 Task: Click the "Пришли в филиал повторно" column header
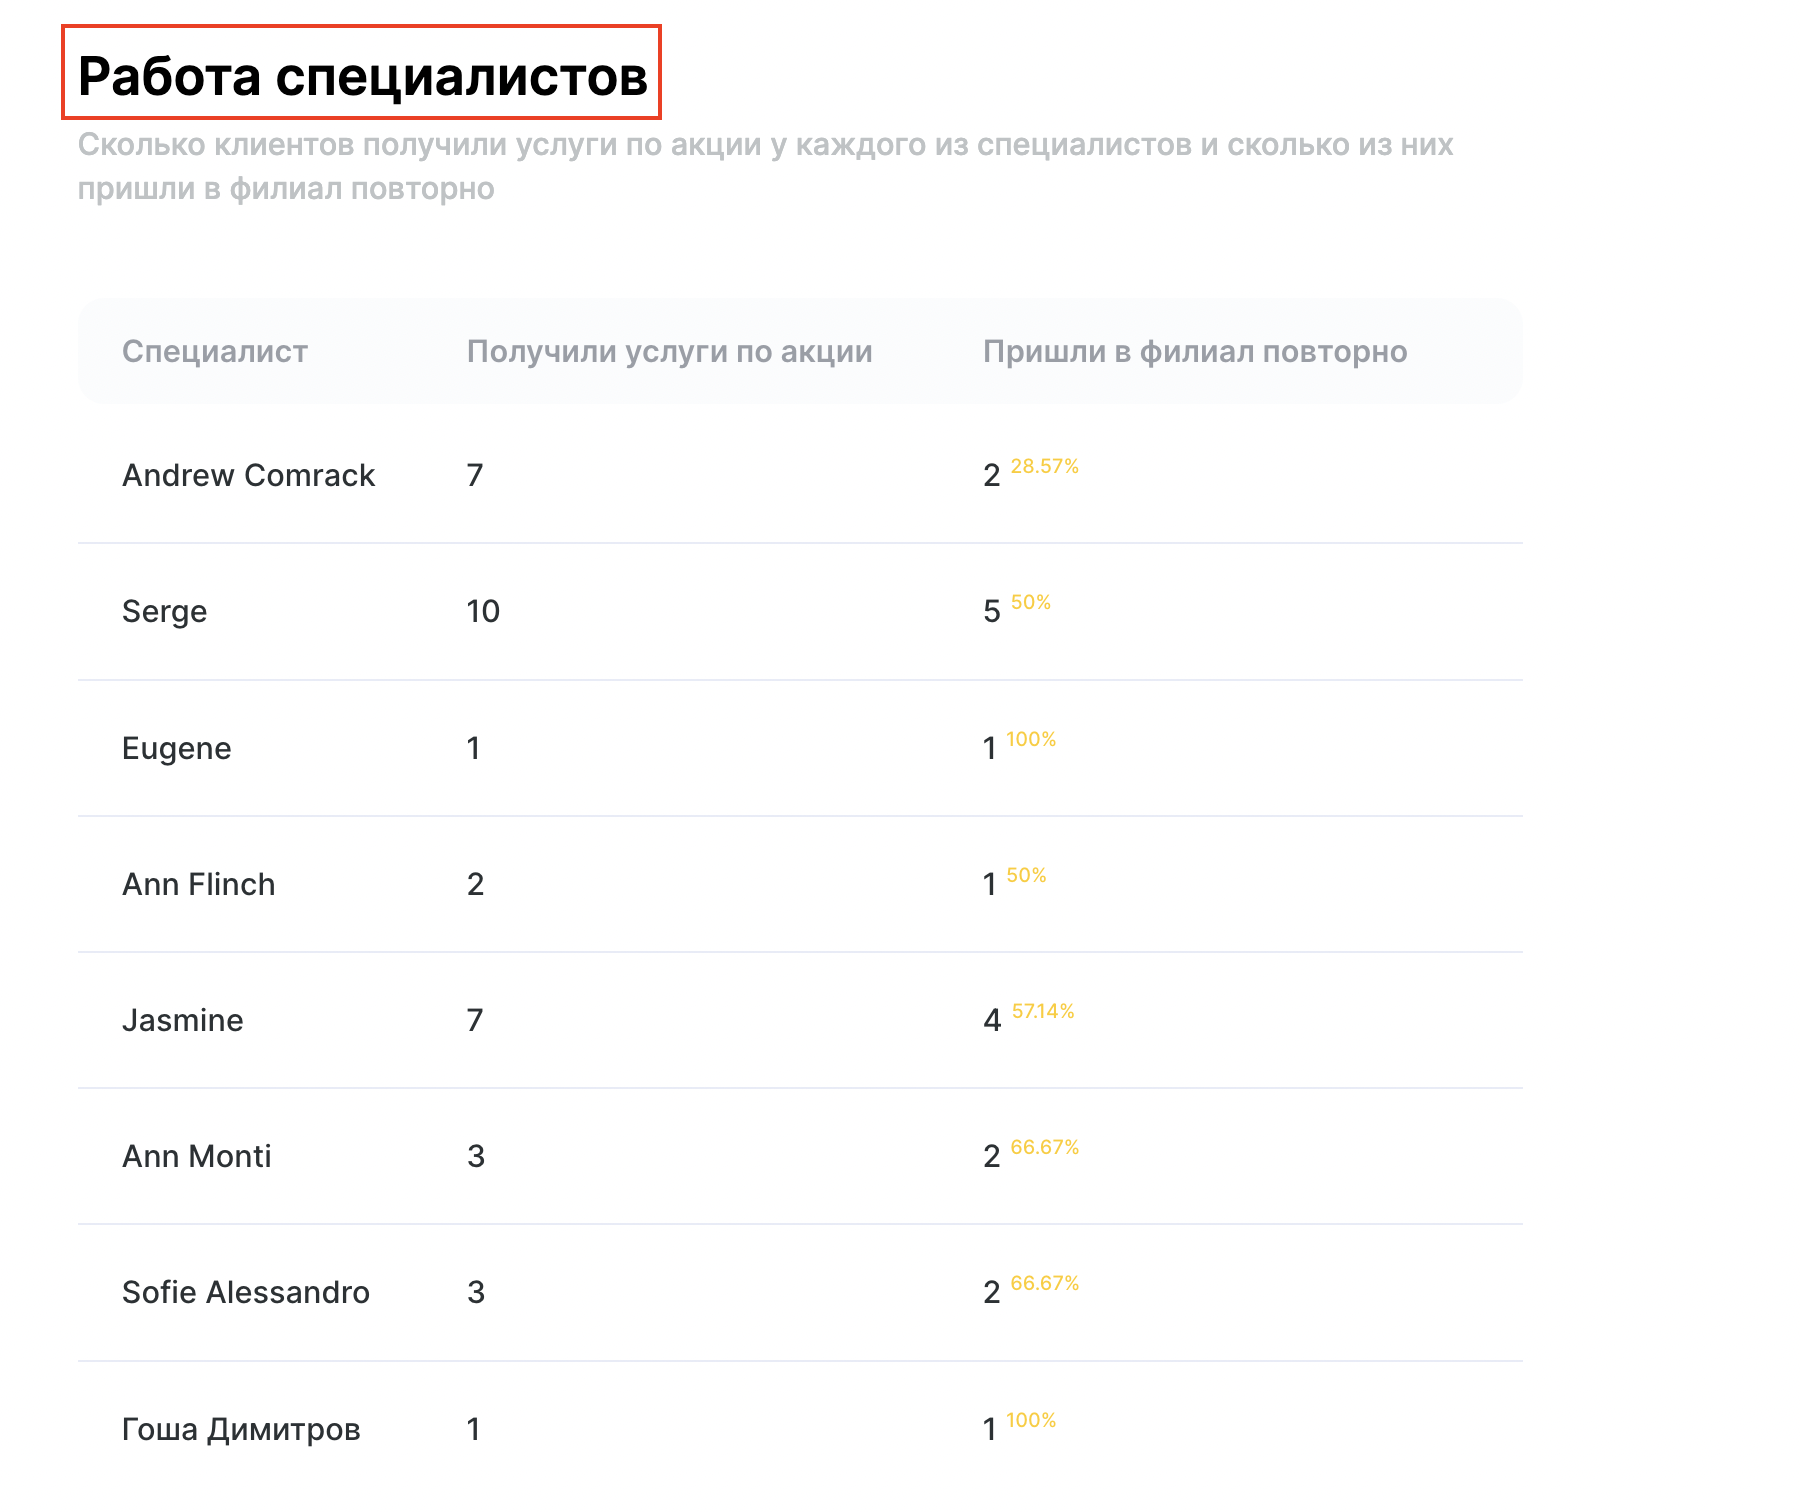click(1195, 352)
